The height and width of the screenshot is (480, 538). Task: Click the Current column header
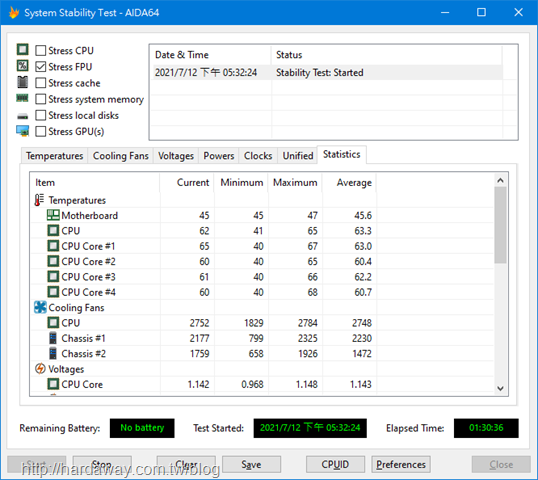click(187, 182)
